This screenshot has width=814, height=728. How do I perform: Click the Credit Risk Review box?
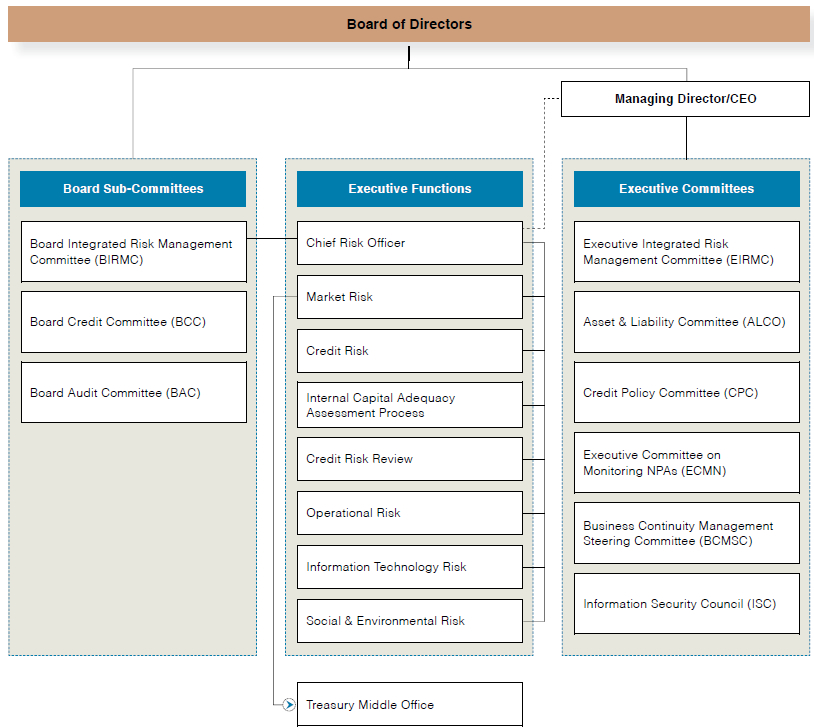point(409,459)
